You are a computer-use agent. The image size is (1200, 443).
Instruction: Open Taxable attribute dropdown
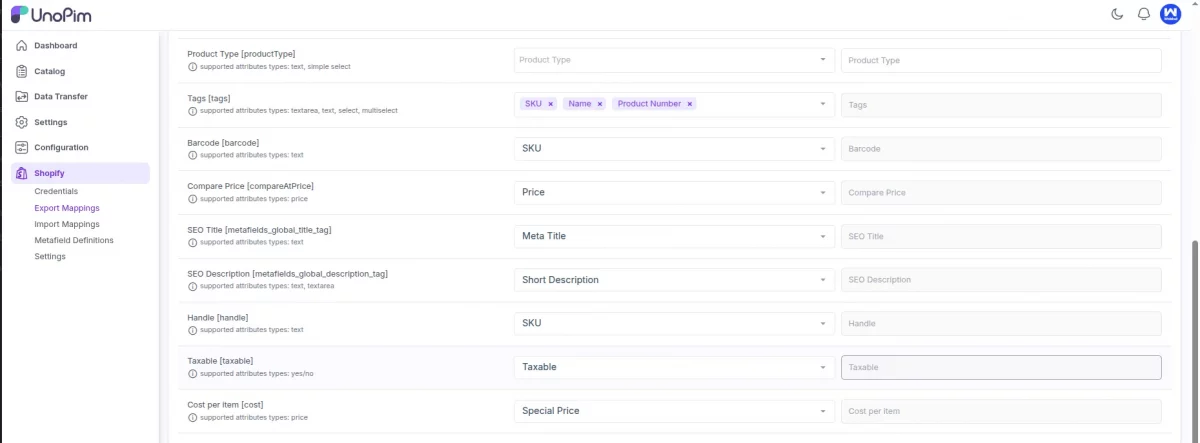coord(674,367)
